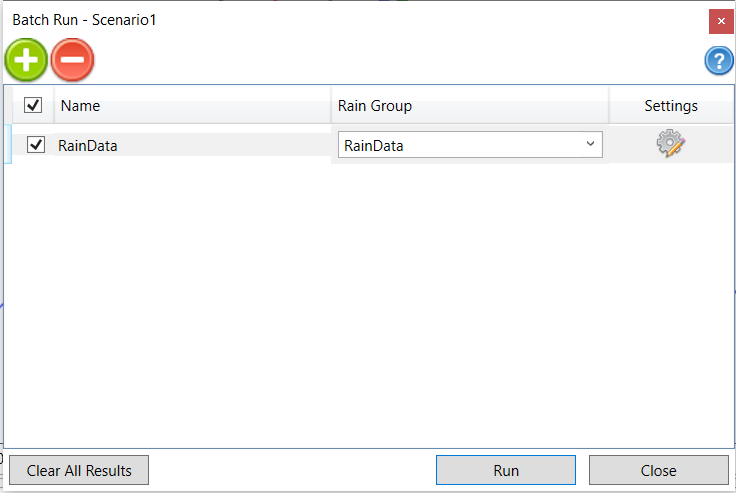Toggle the select-all checkbox in the header
This screenshot has width=736, height=493.
[33, 105]
